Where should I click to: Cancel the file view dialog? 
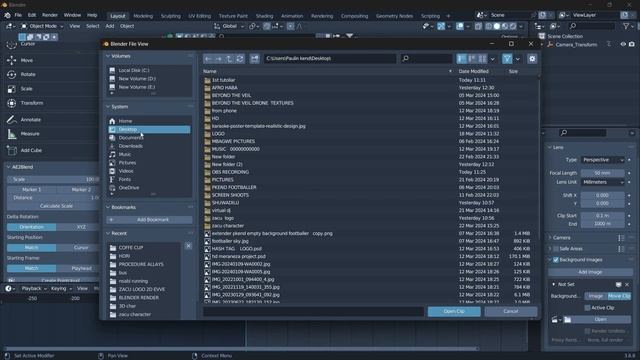click(511, 311)
